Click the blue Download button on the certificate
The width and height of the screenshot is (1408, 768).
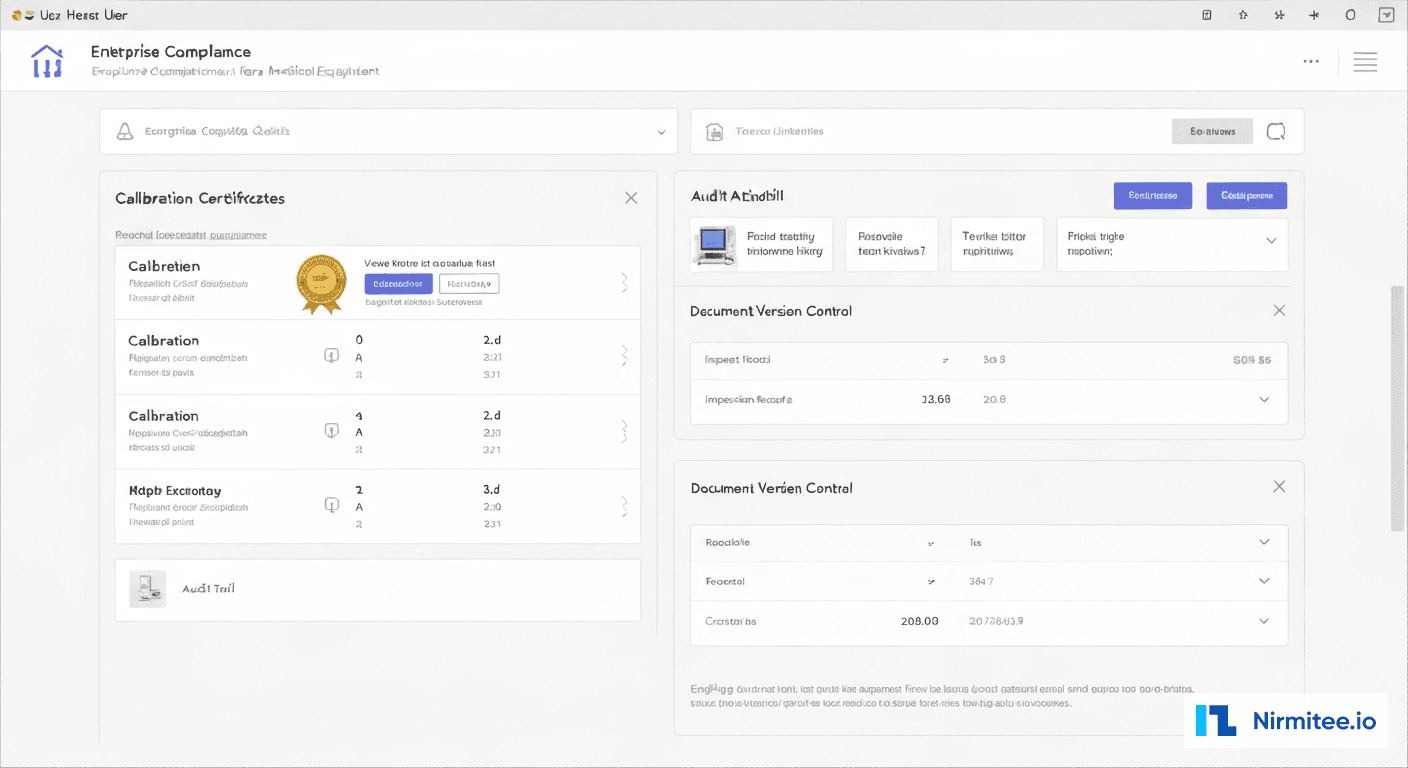(x=397, y=283)
